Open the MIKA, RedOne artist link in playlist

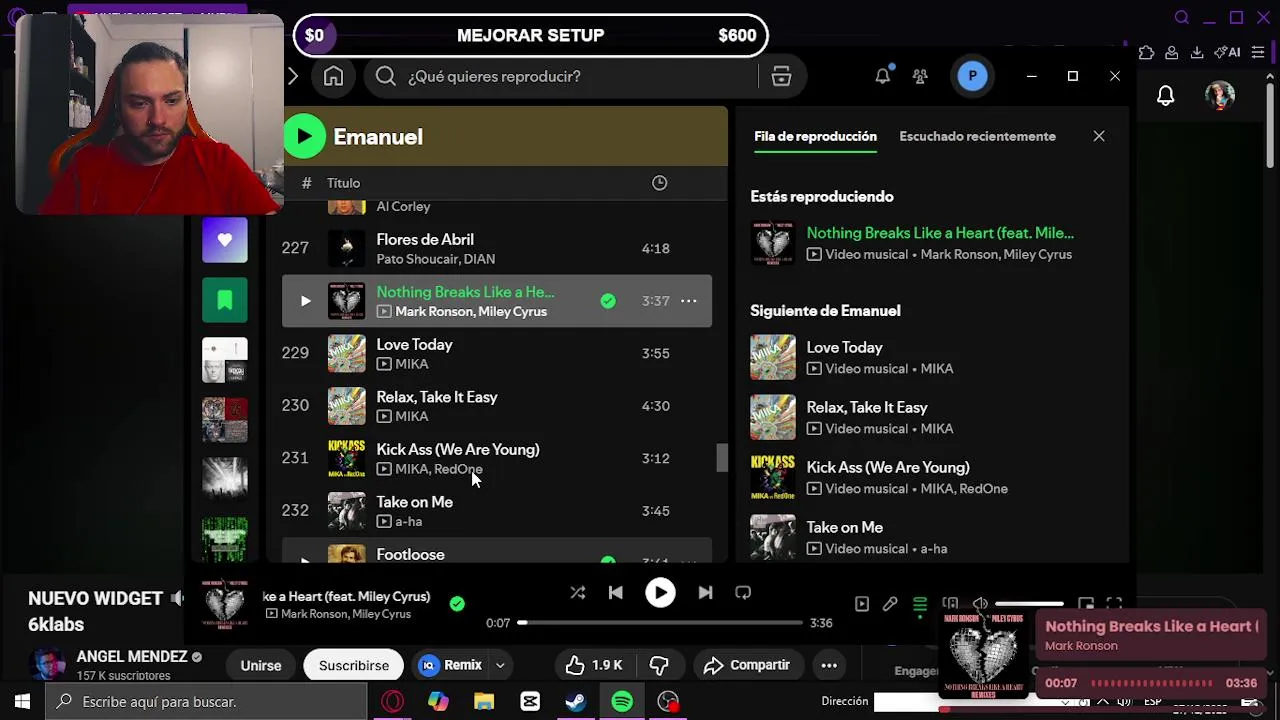pyautogui.click(x=438, y=469)
